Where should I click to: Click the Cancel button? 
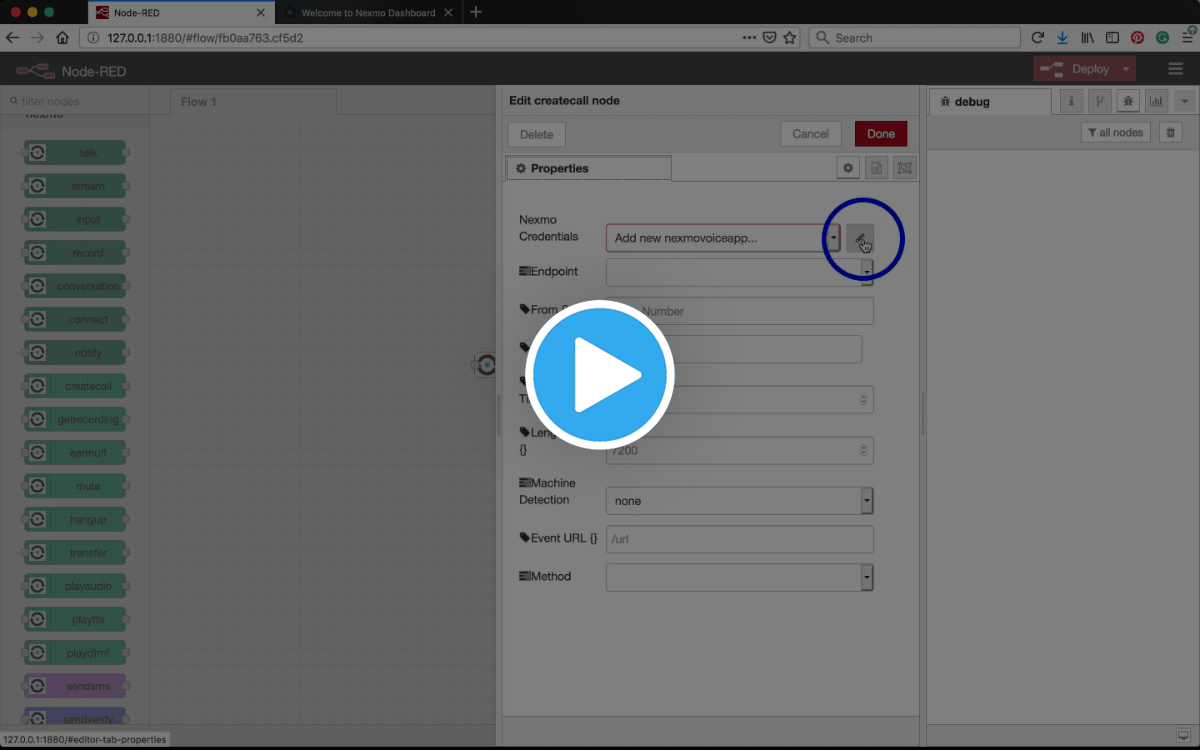[x=810, y=134]
